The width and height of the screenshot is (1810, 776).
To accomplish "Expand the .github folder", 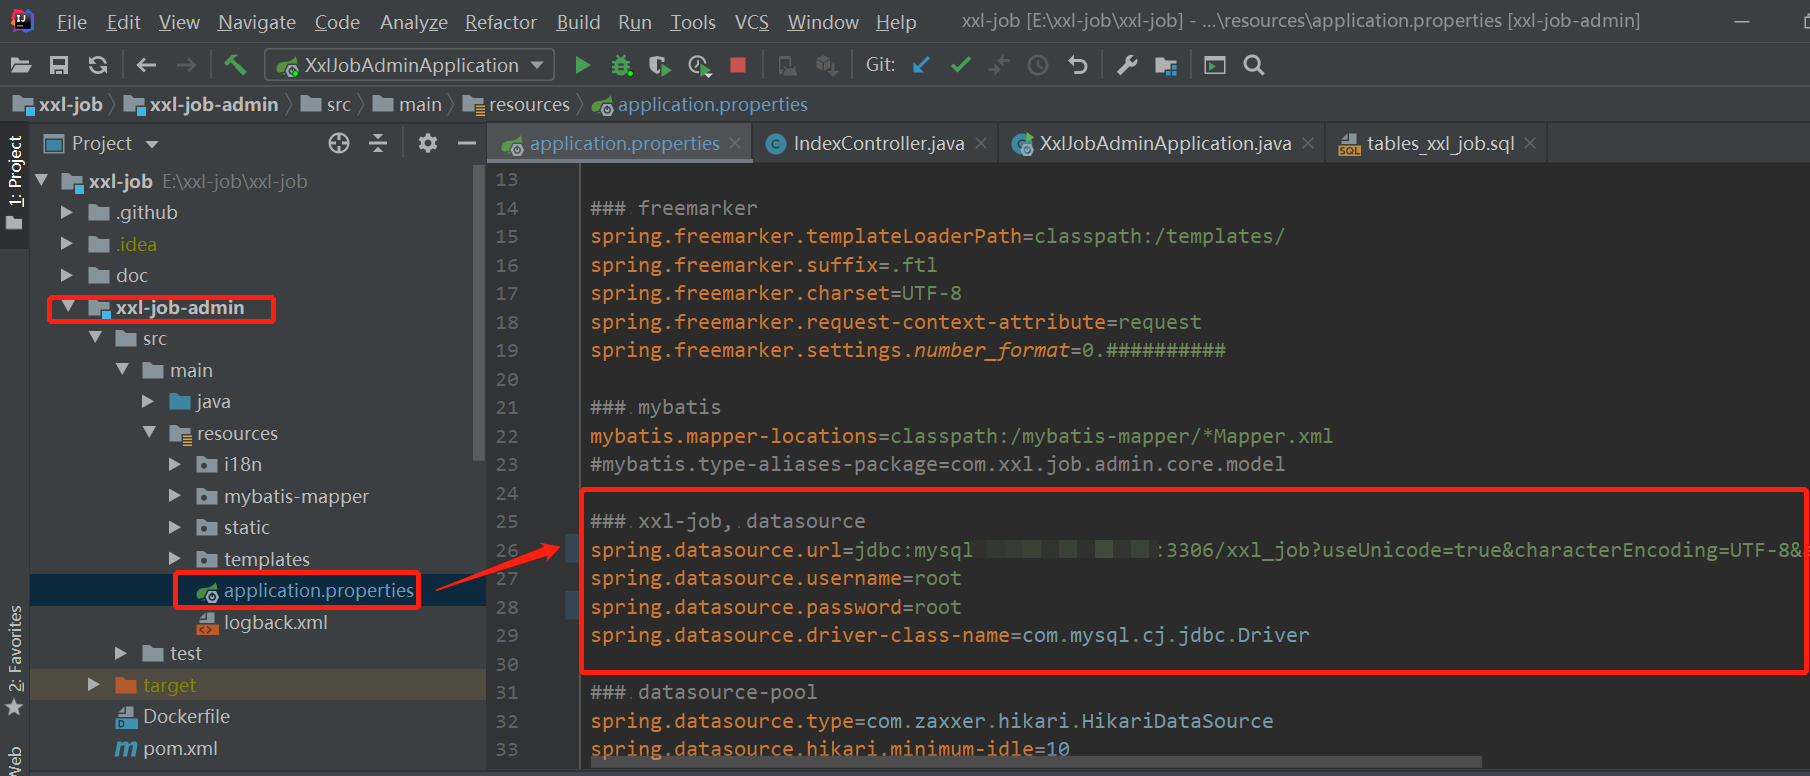I will (x=66, y=212).
